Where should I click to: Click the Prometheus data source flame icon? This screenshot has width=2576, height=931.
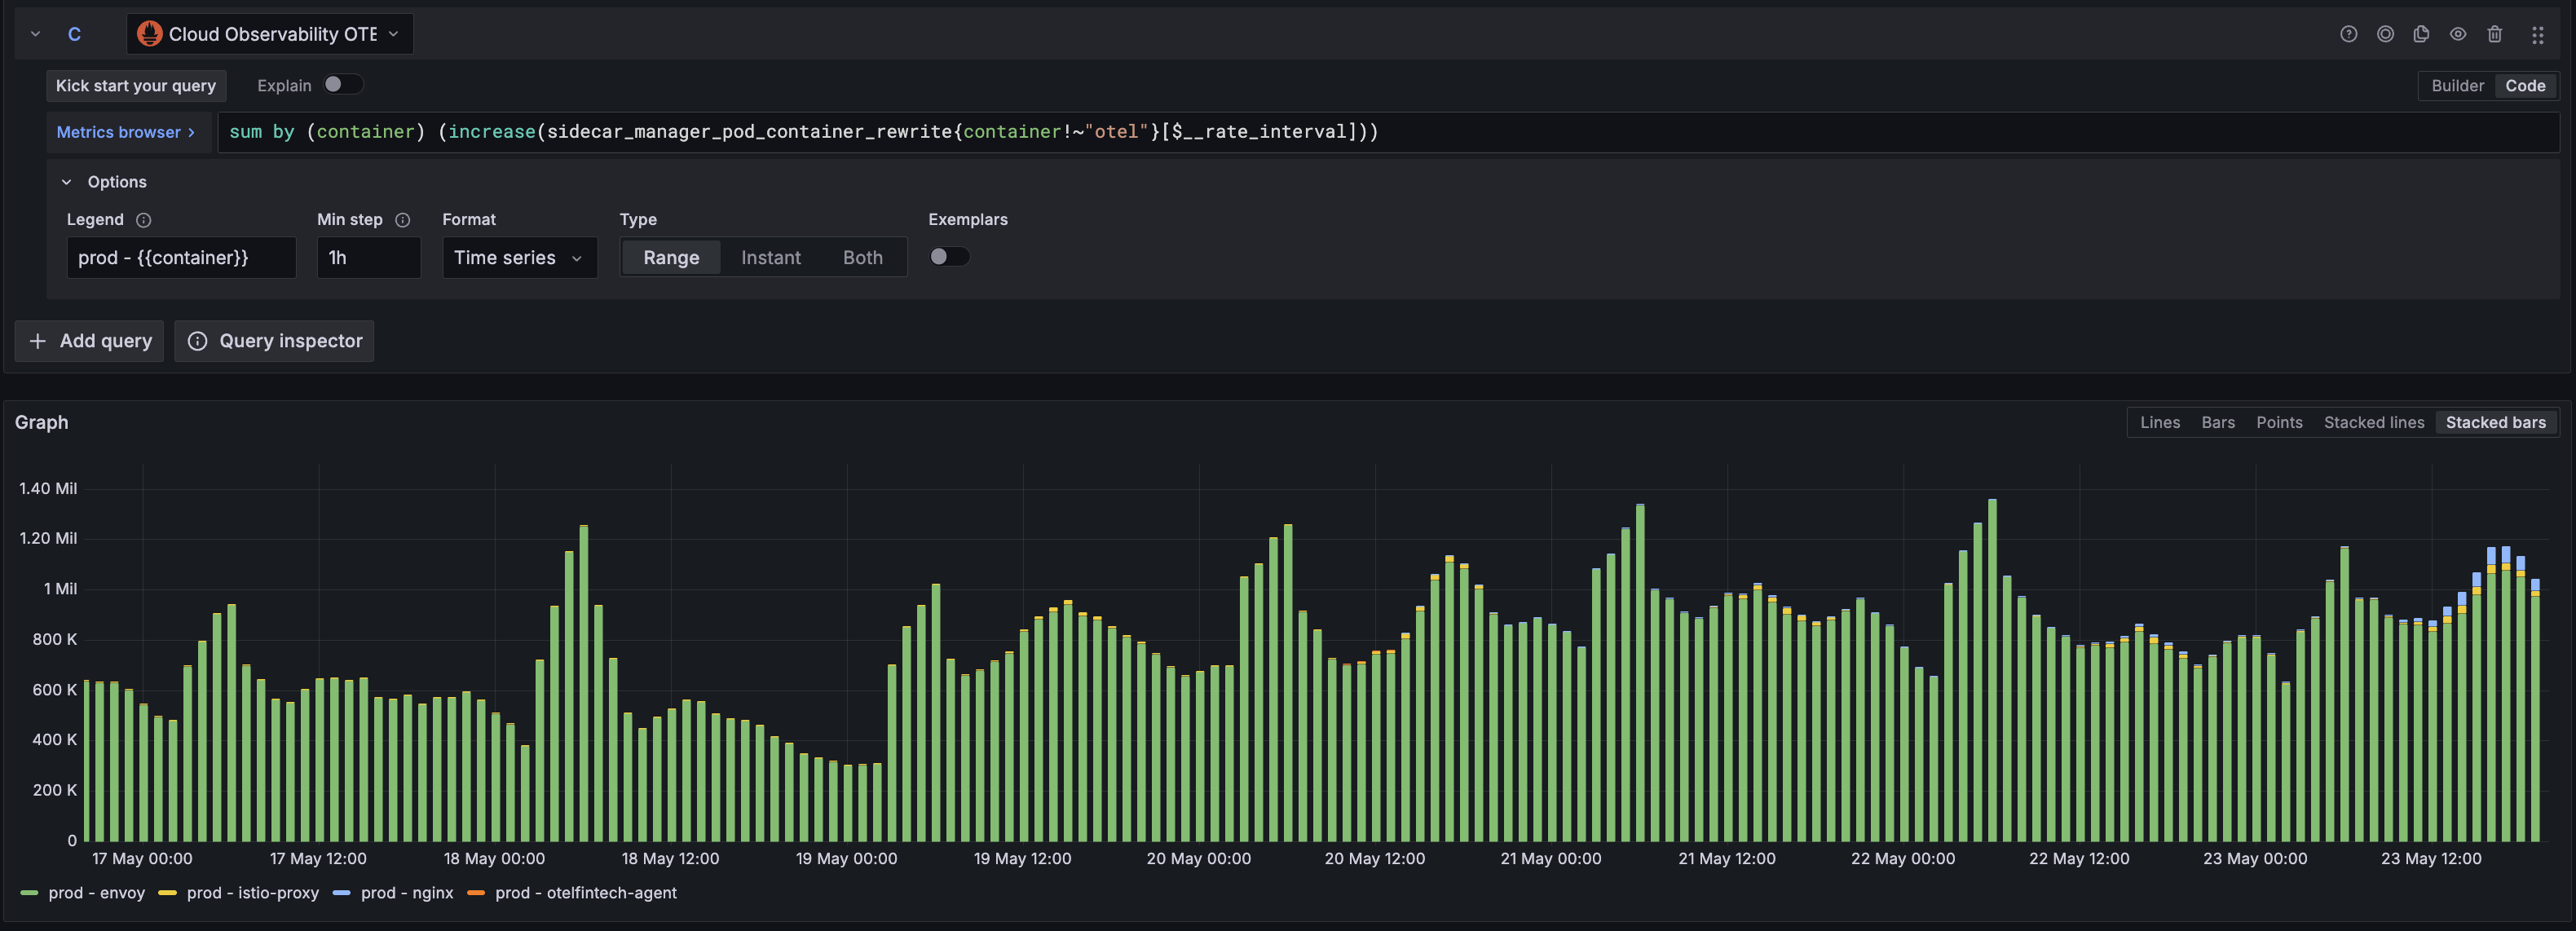click(x=149, y=34)
